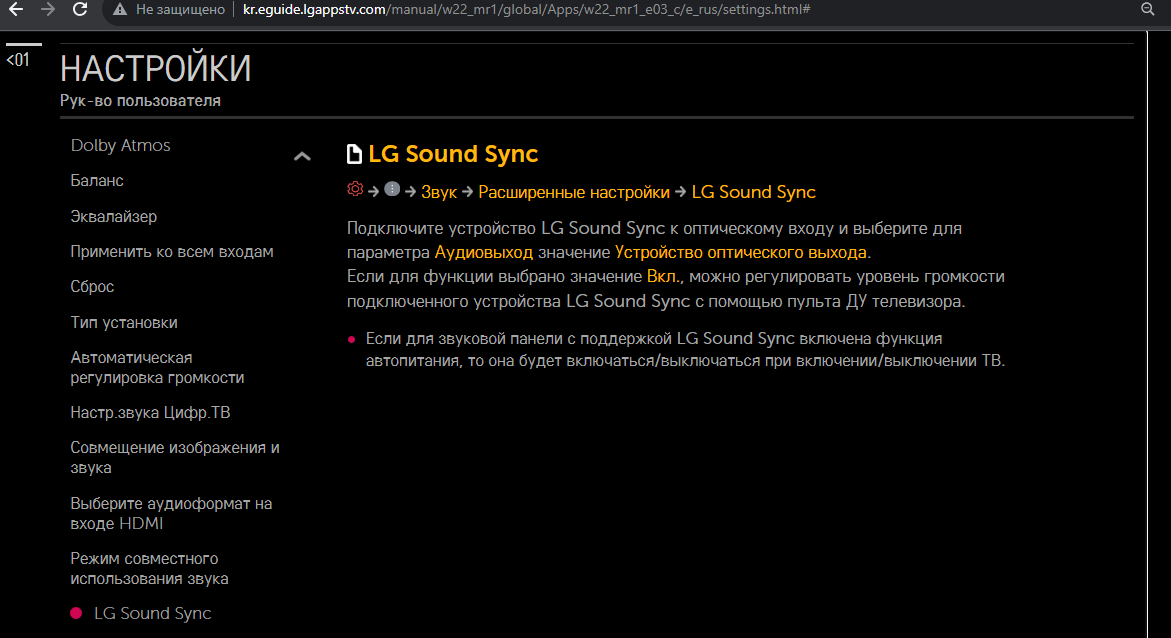Click the browser back arrow

(x=16, y=9)
